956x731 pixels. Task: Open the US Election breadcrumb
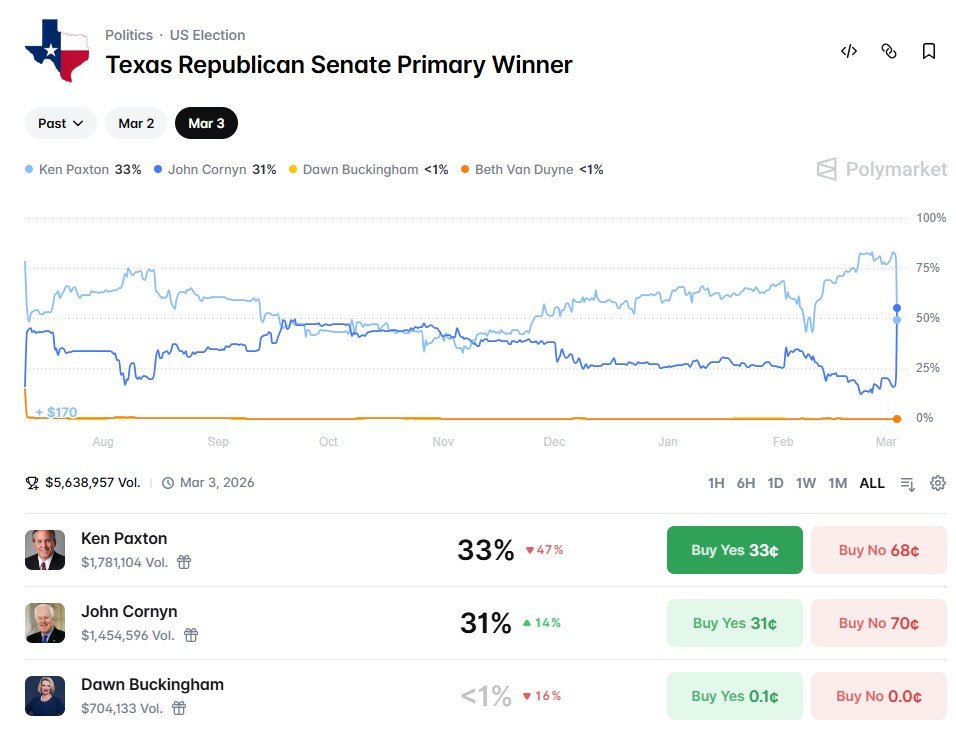tap(207, 34)
